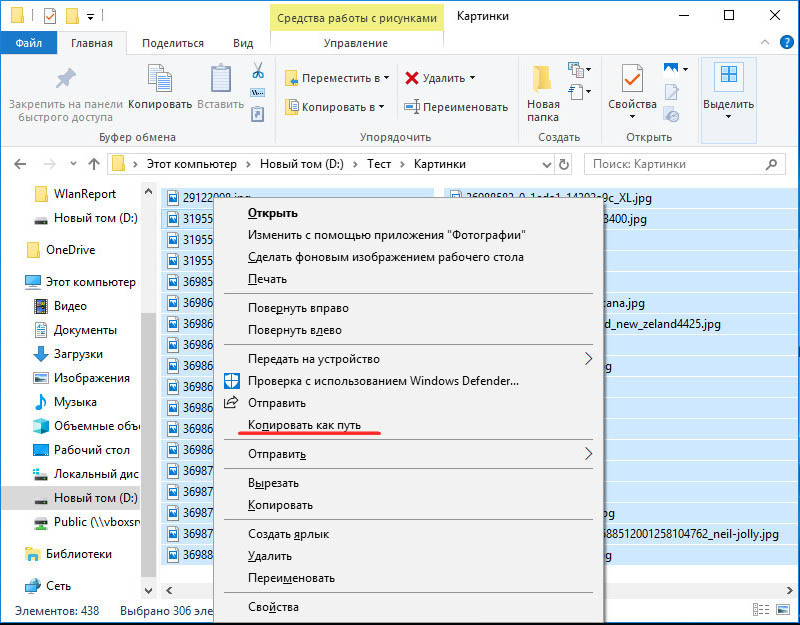Click the quick access properties checkmark icon

pos(50,16)
